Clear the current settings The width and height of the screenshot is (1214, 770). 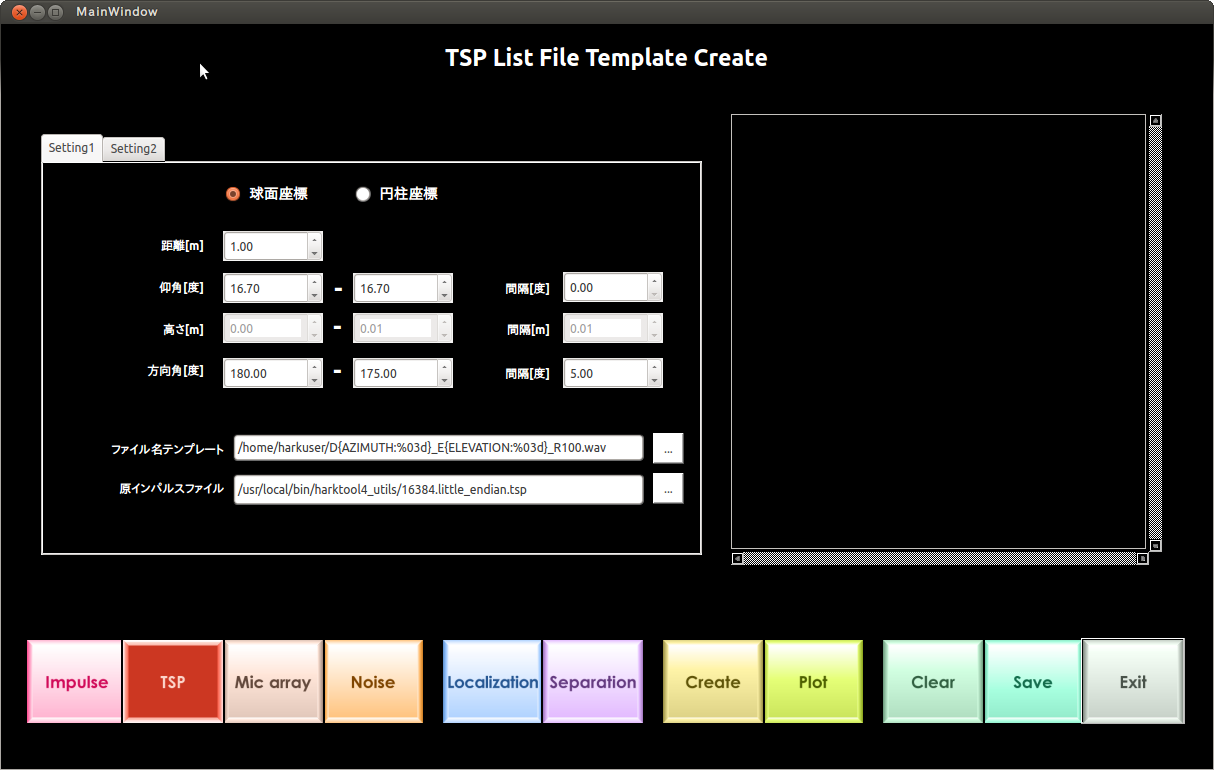tap(932, 681)
